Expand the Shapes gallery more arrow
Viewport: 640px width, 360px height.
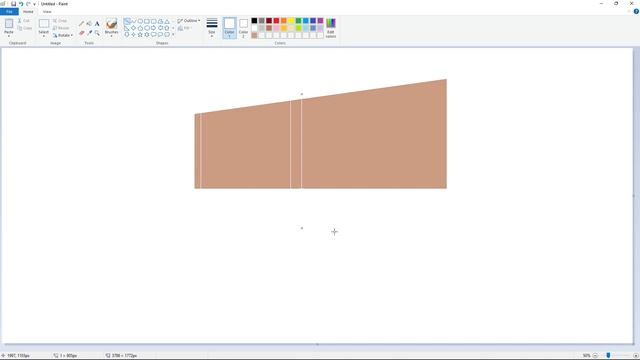(x=173, y=35)
